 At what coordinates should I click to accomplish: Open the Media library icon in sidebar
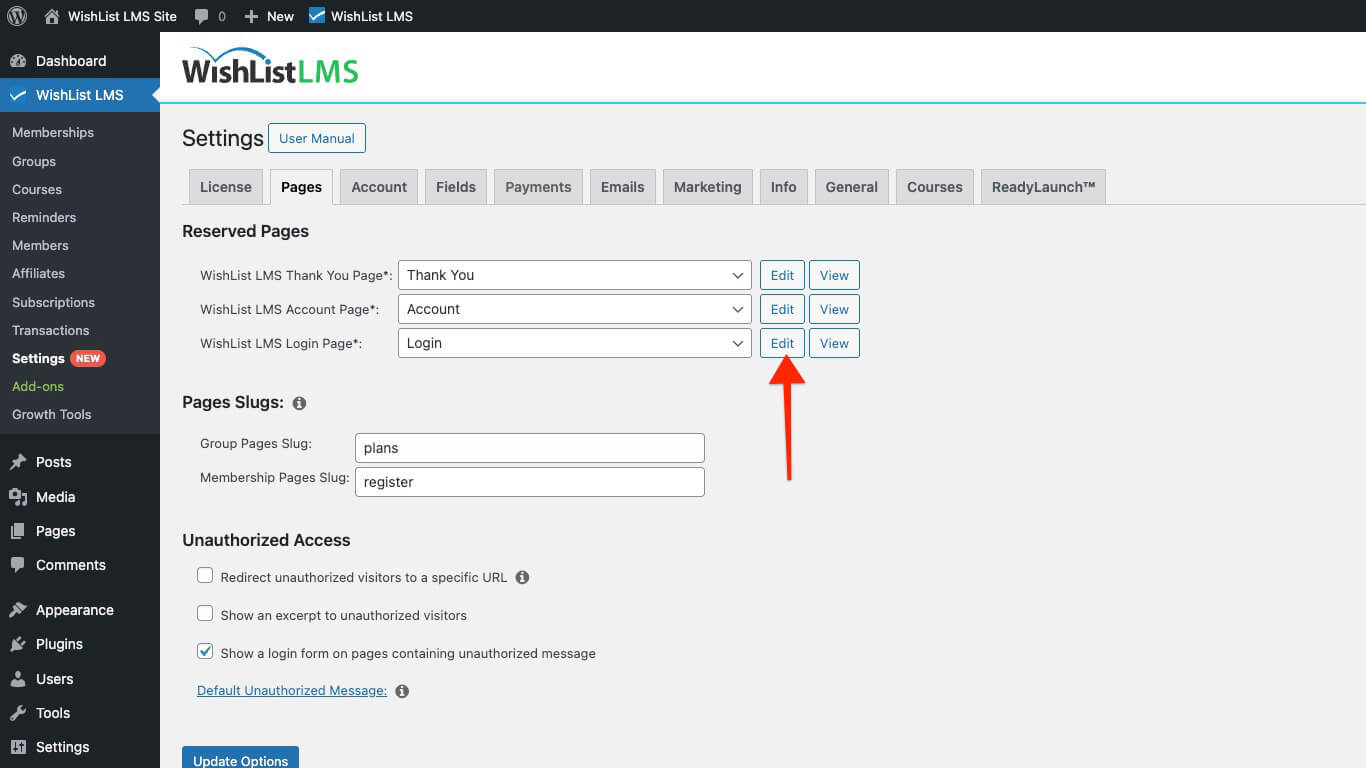click(x=20, y=496)
